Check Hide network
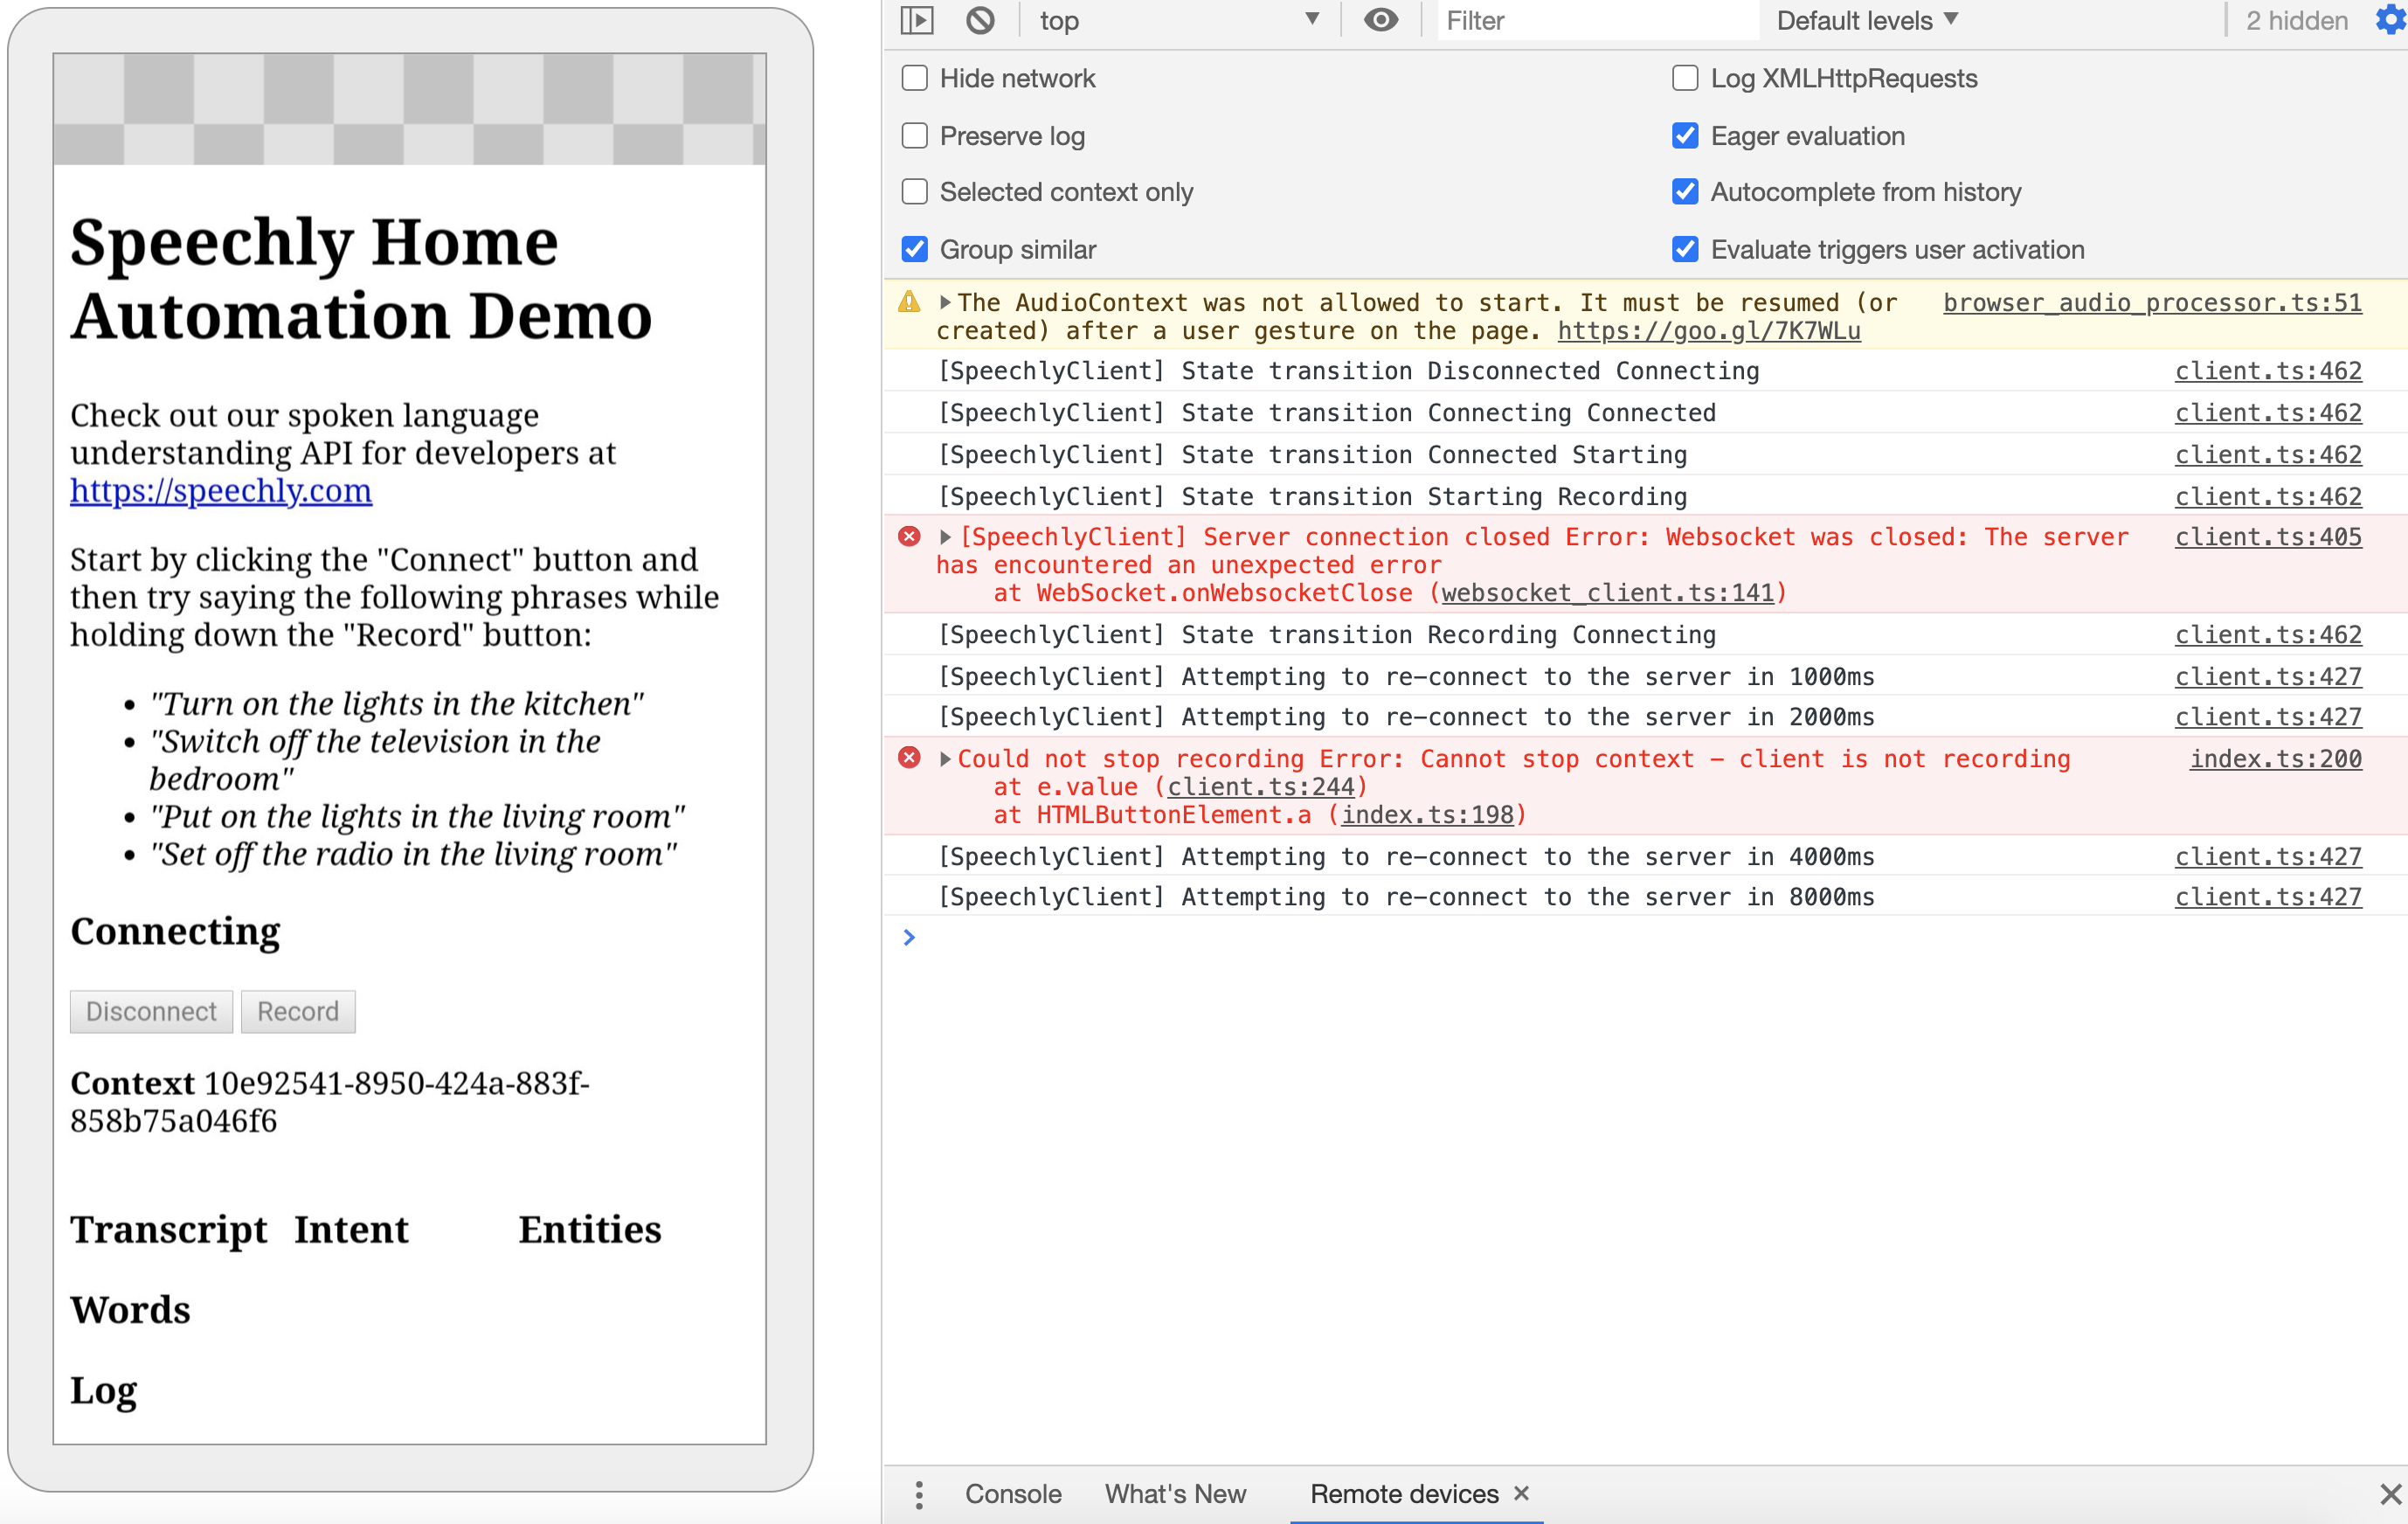 click(914, 78)
